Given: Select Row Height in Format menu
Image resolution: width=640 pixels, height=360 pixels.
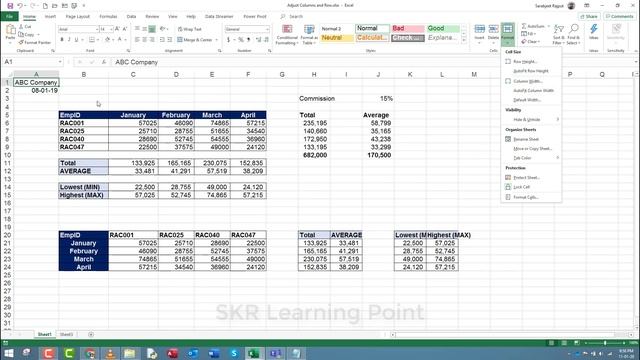Looking at the screenshot, I should pyautogui.click(x=531, y=62).
